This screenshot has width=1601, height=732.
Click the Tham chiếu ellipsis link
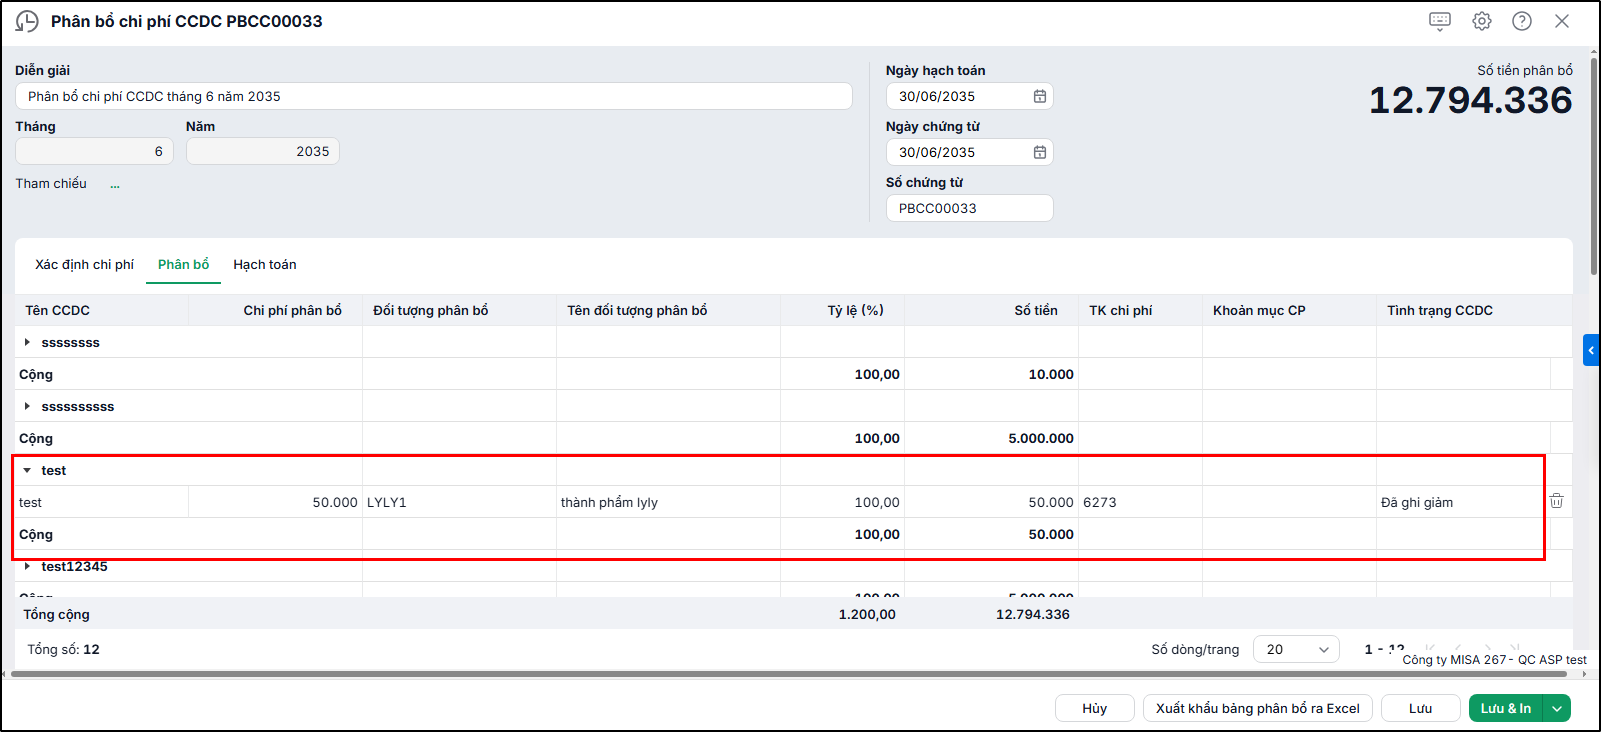click(x=115, y=184)
